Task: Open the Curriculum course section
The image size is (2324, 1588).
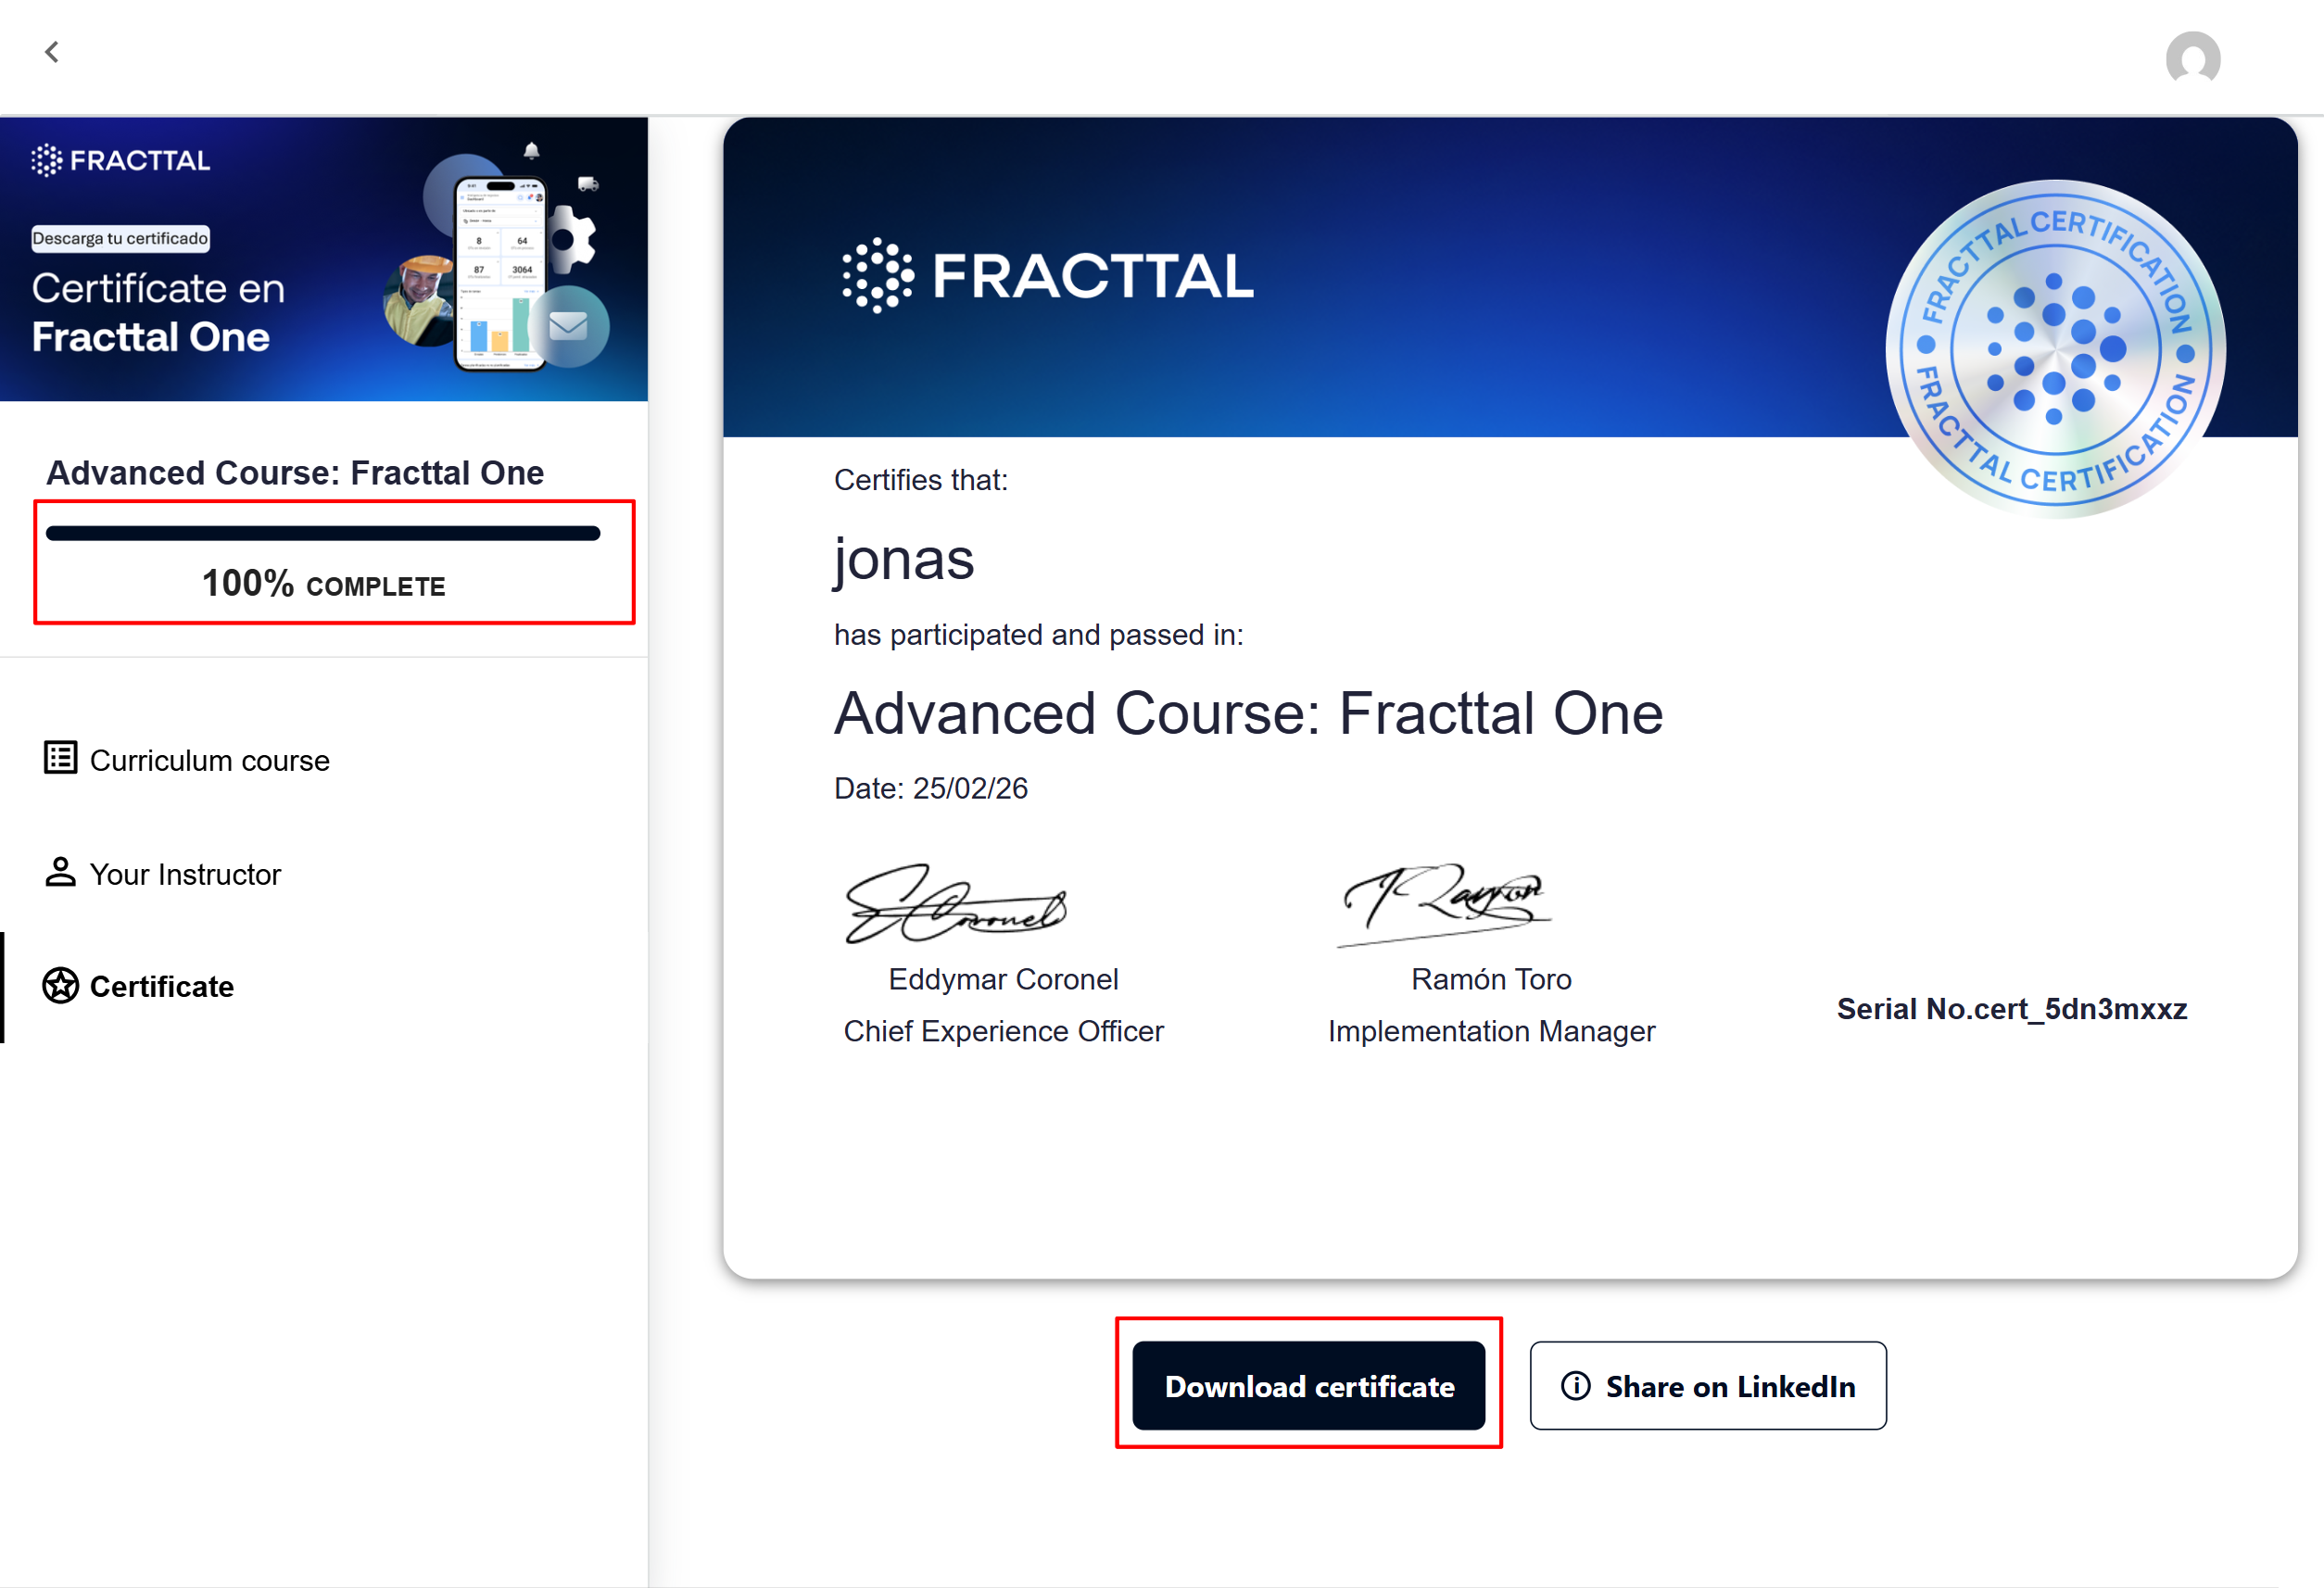Action: 210,761
